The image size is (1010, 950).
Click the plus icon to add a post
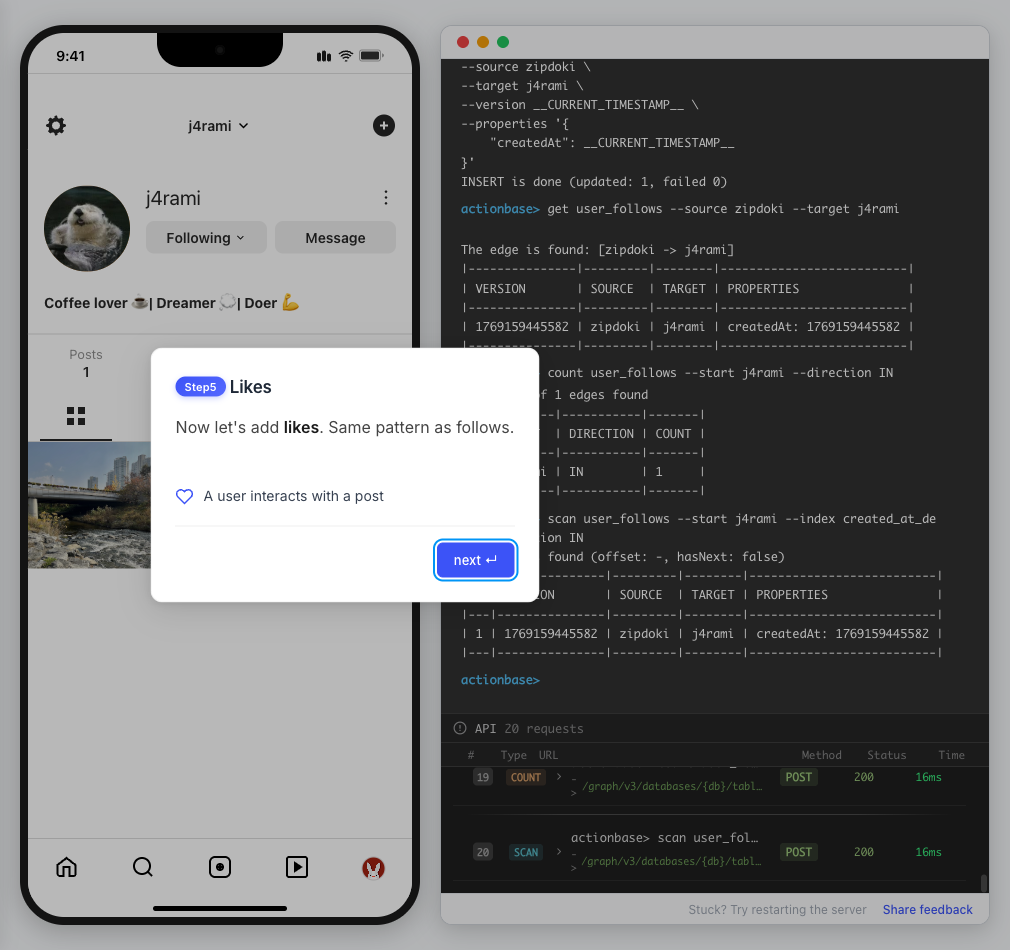383,125
